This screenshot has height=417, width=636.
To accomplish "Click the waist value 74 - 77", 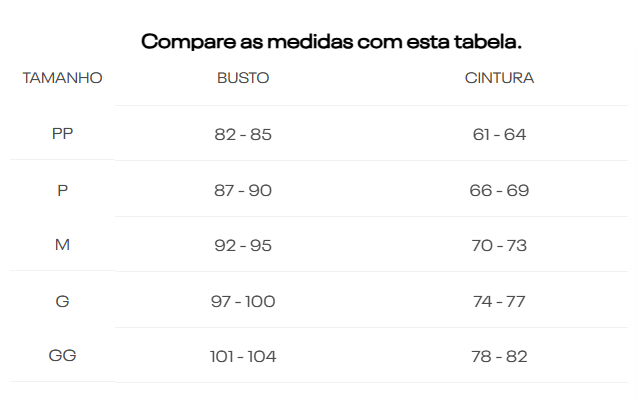I will click(499, 301).
